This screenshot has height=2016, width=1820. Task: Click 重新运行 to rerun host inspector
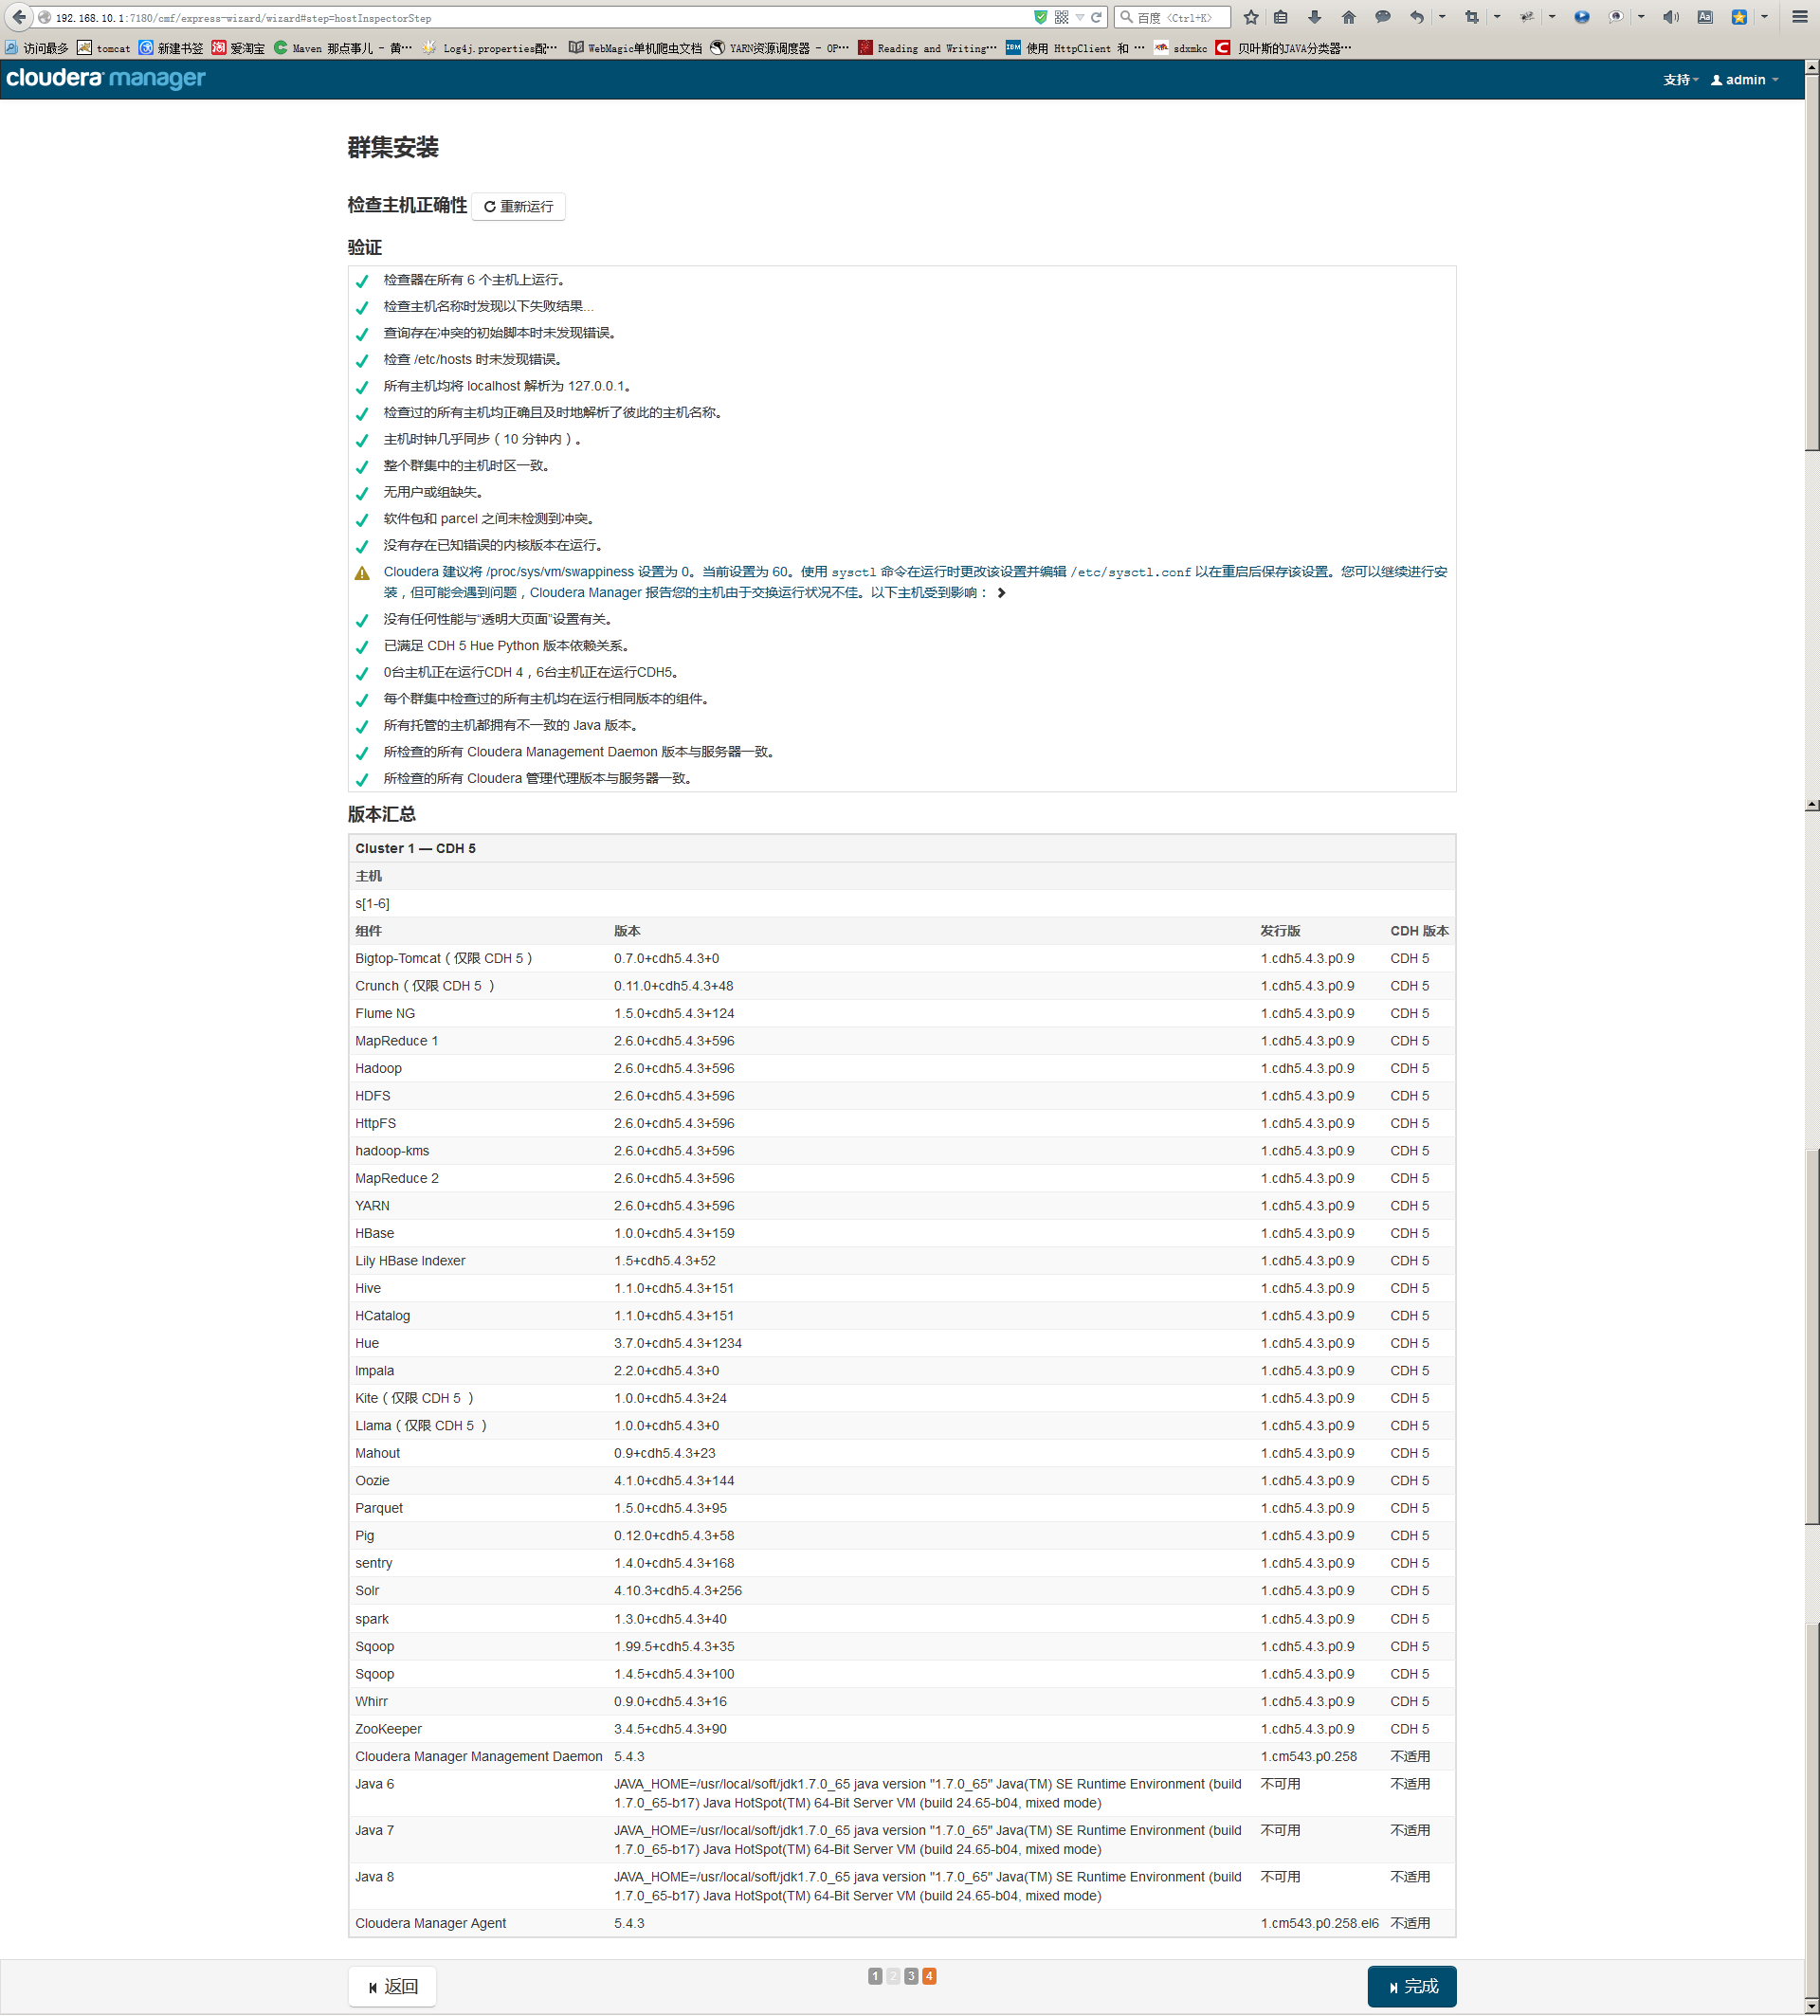click(x=518, y=206)
